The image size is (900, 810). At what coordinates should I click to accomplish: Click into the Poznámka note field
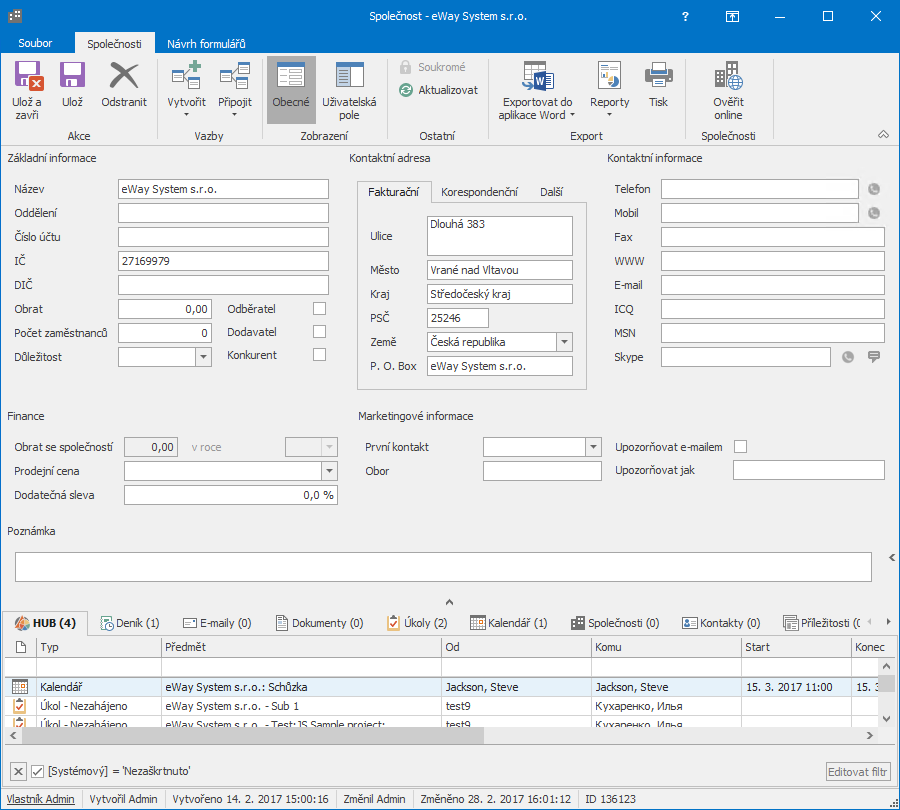coord(443,567)
